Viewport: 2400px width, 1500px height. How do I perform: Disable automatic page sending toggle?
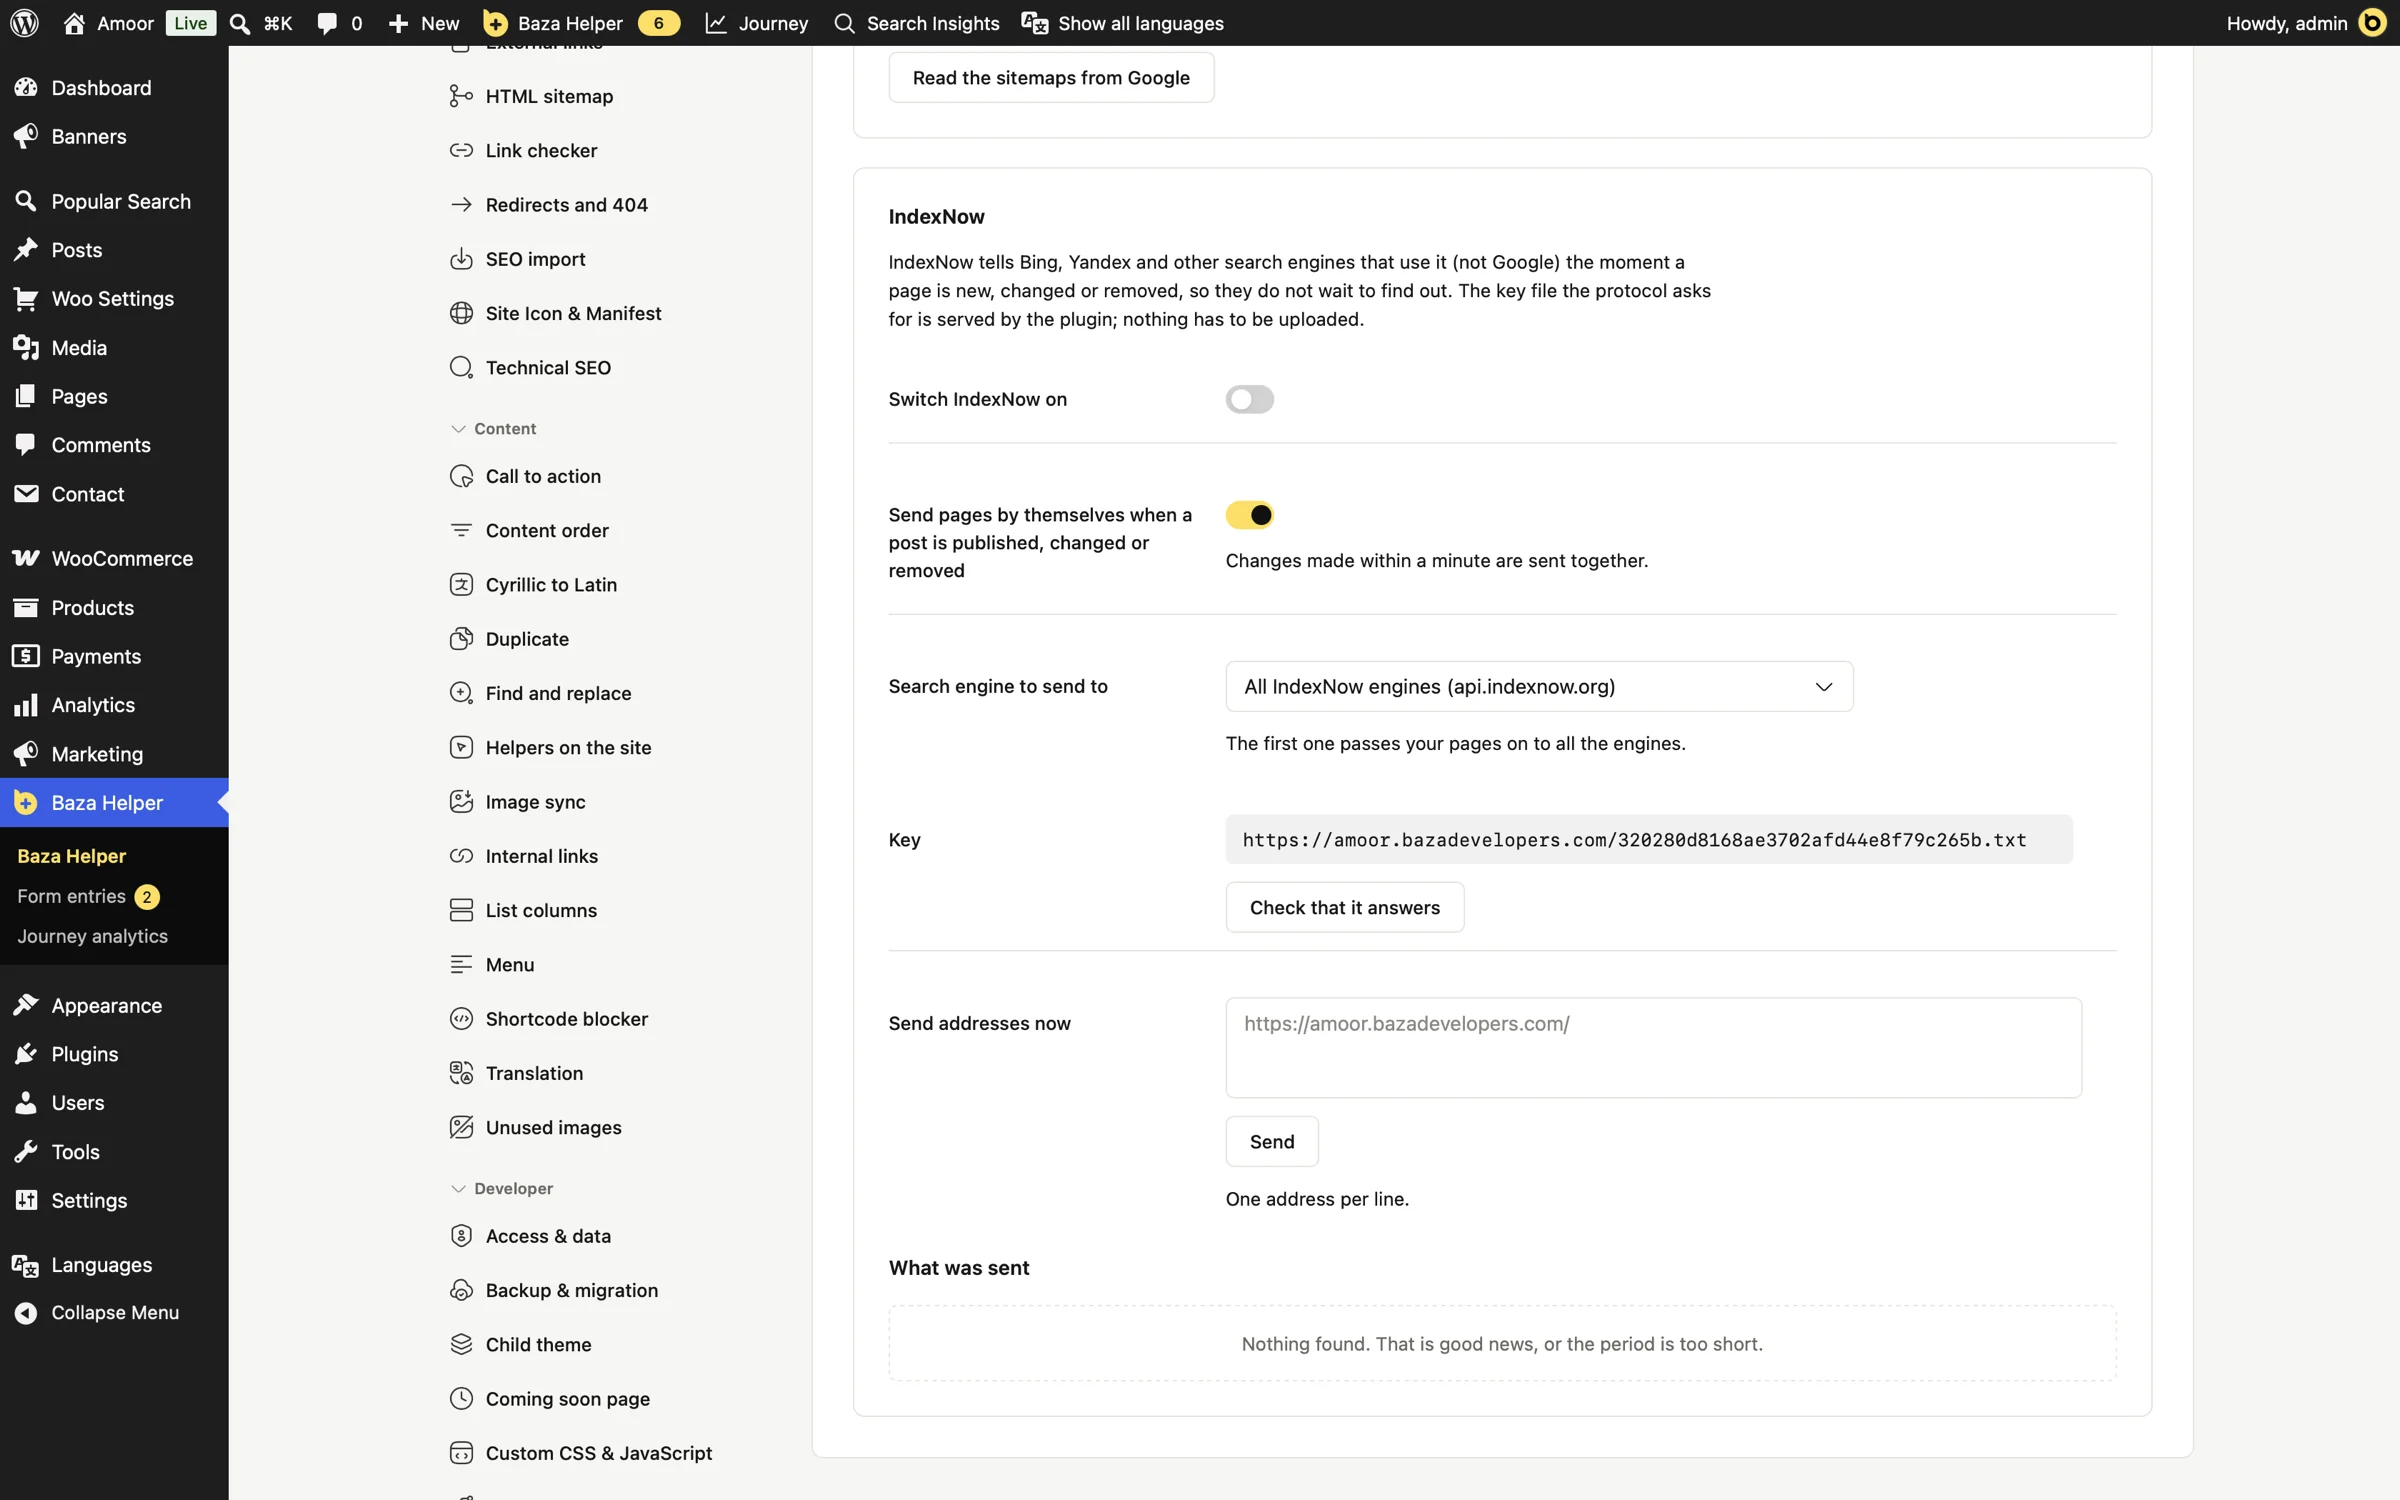(1249, 515)
